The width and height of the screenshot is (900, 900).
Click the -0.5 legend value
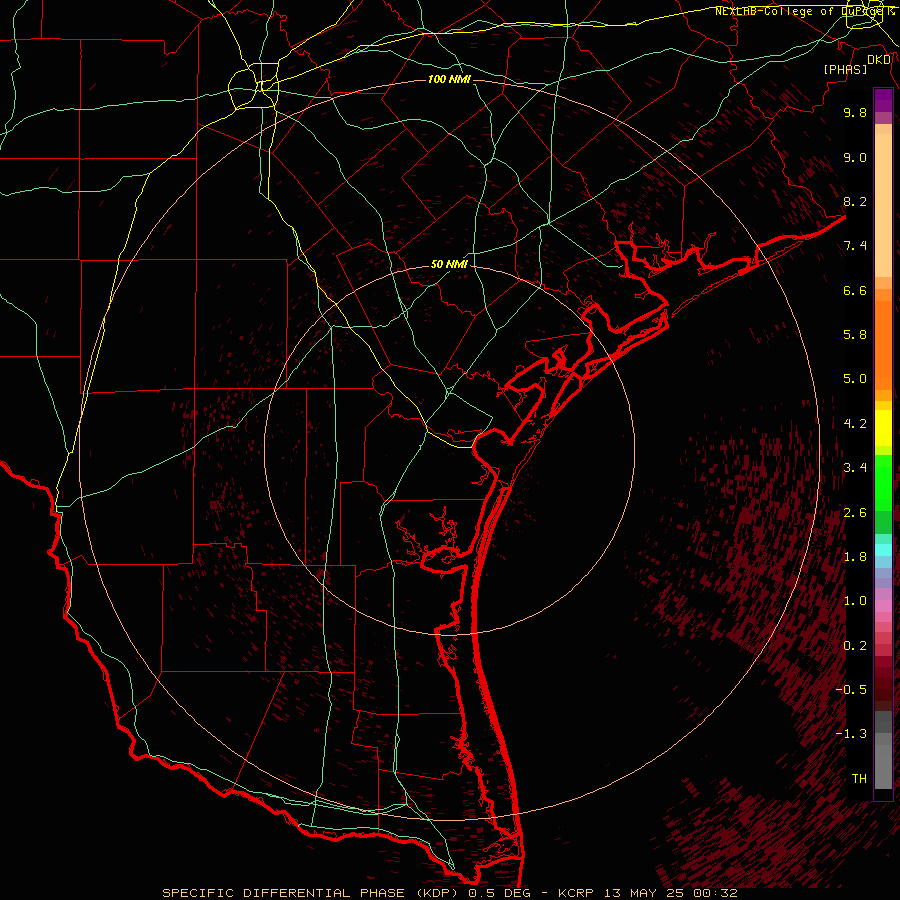(851, 690)
